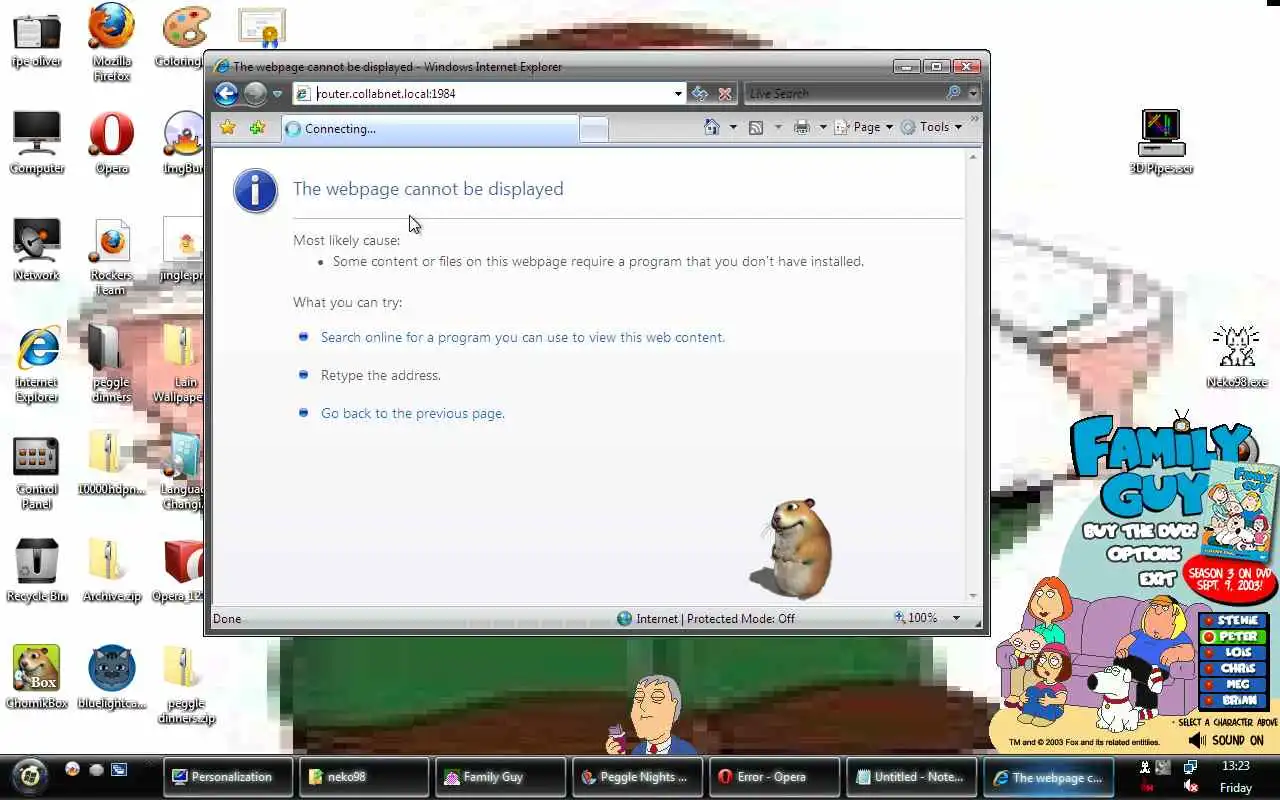
Task: Open the Control Panel desktop icon
Action: 37,472
